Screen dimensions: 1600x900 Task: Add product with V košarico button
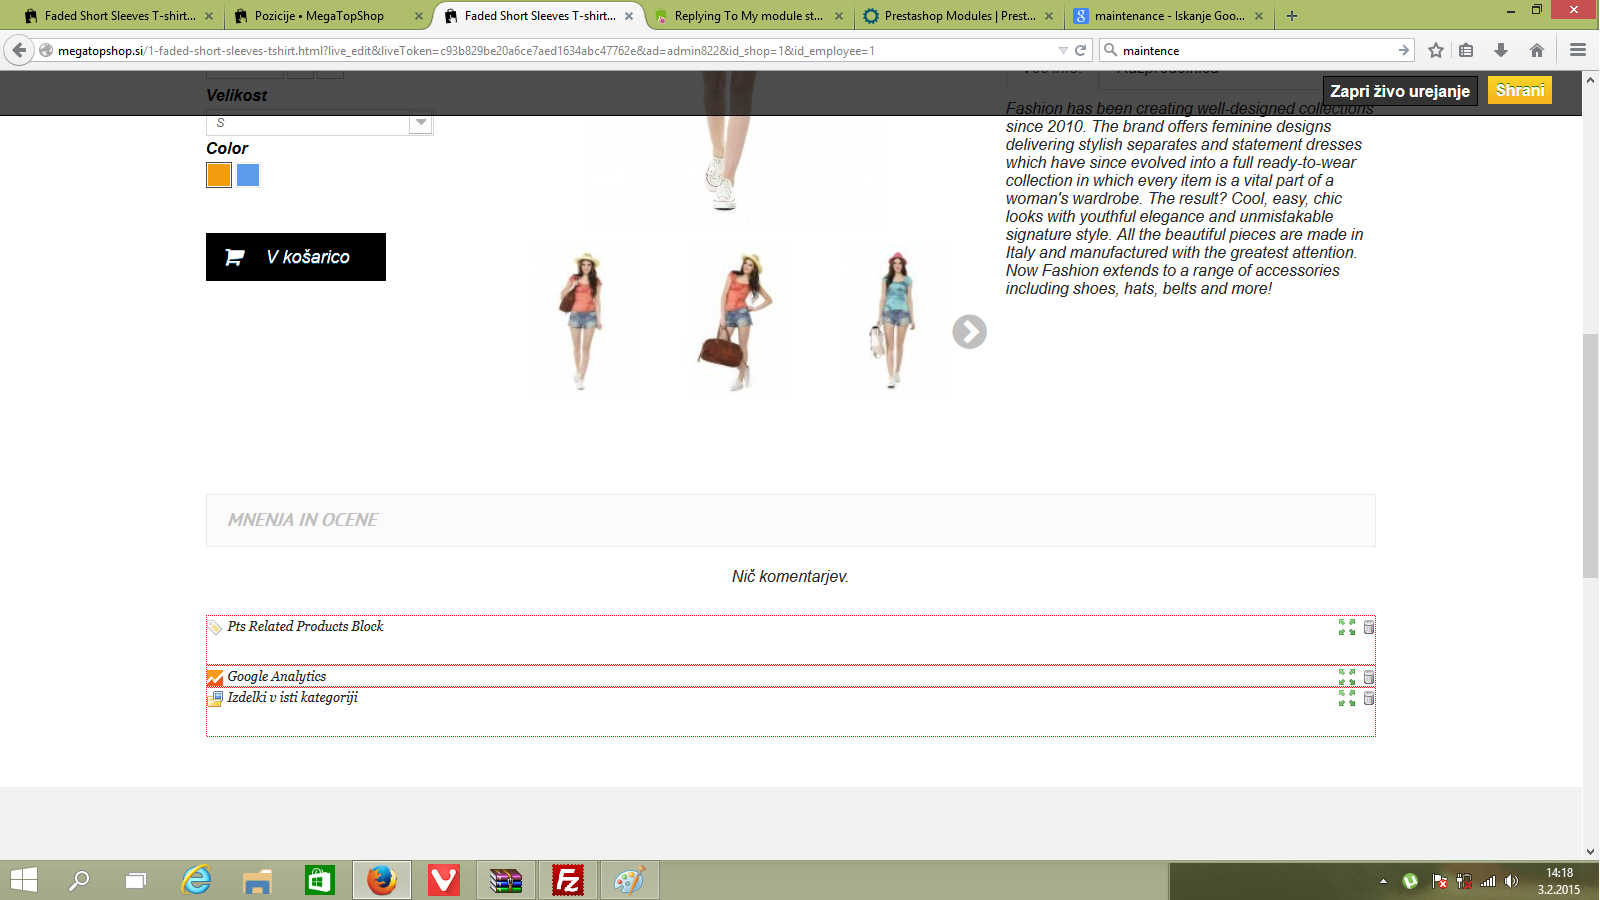(x=296, y=257)
